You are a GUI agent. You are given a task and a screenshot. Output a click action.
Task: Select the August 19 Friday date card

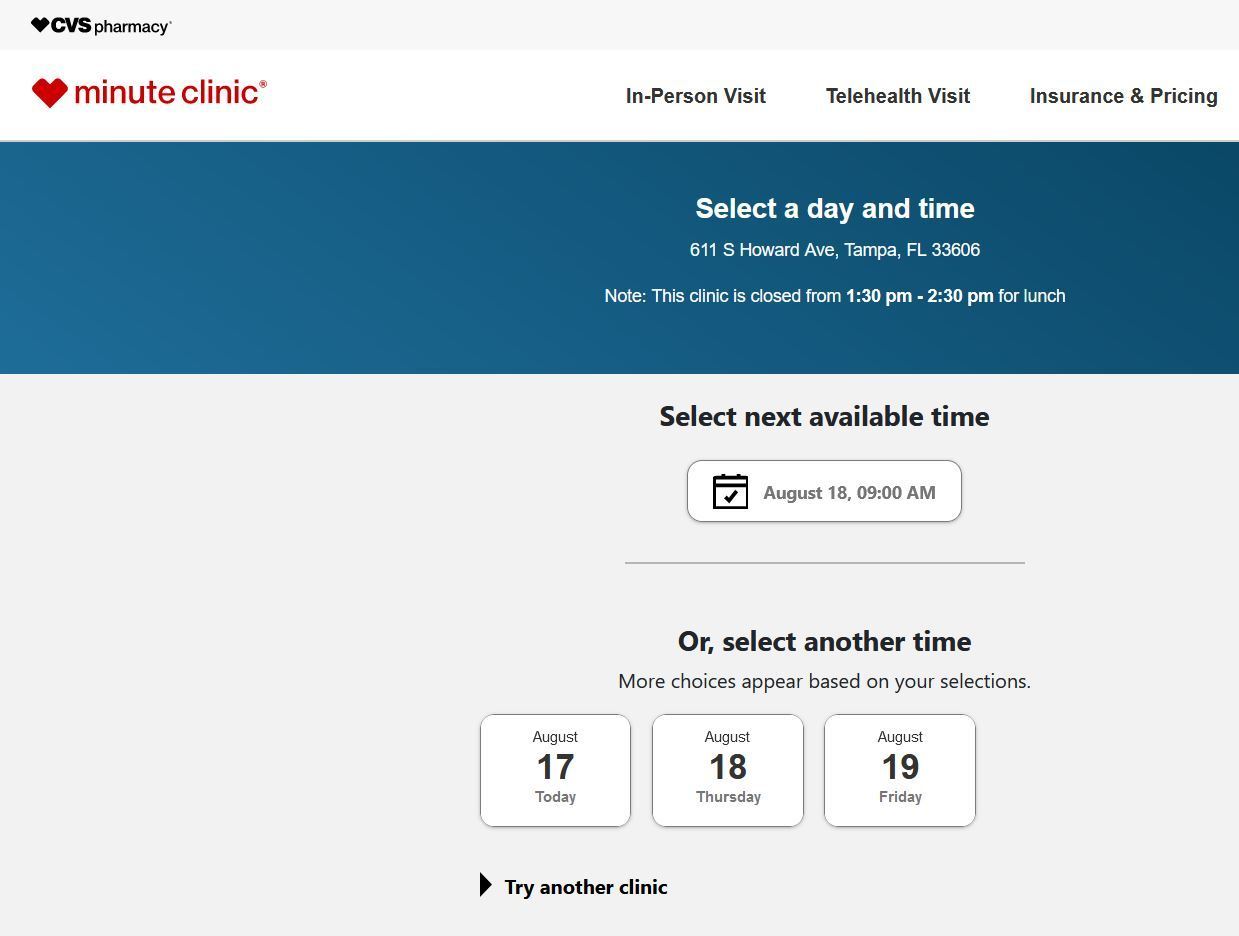pos(899,770)
